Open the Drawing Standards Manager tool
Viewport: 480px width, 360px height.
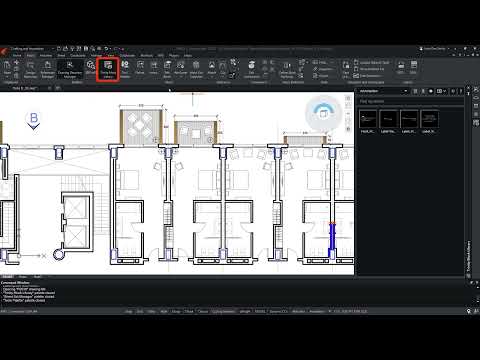click(70, 69)
